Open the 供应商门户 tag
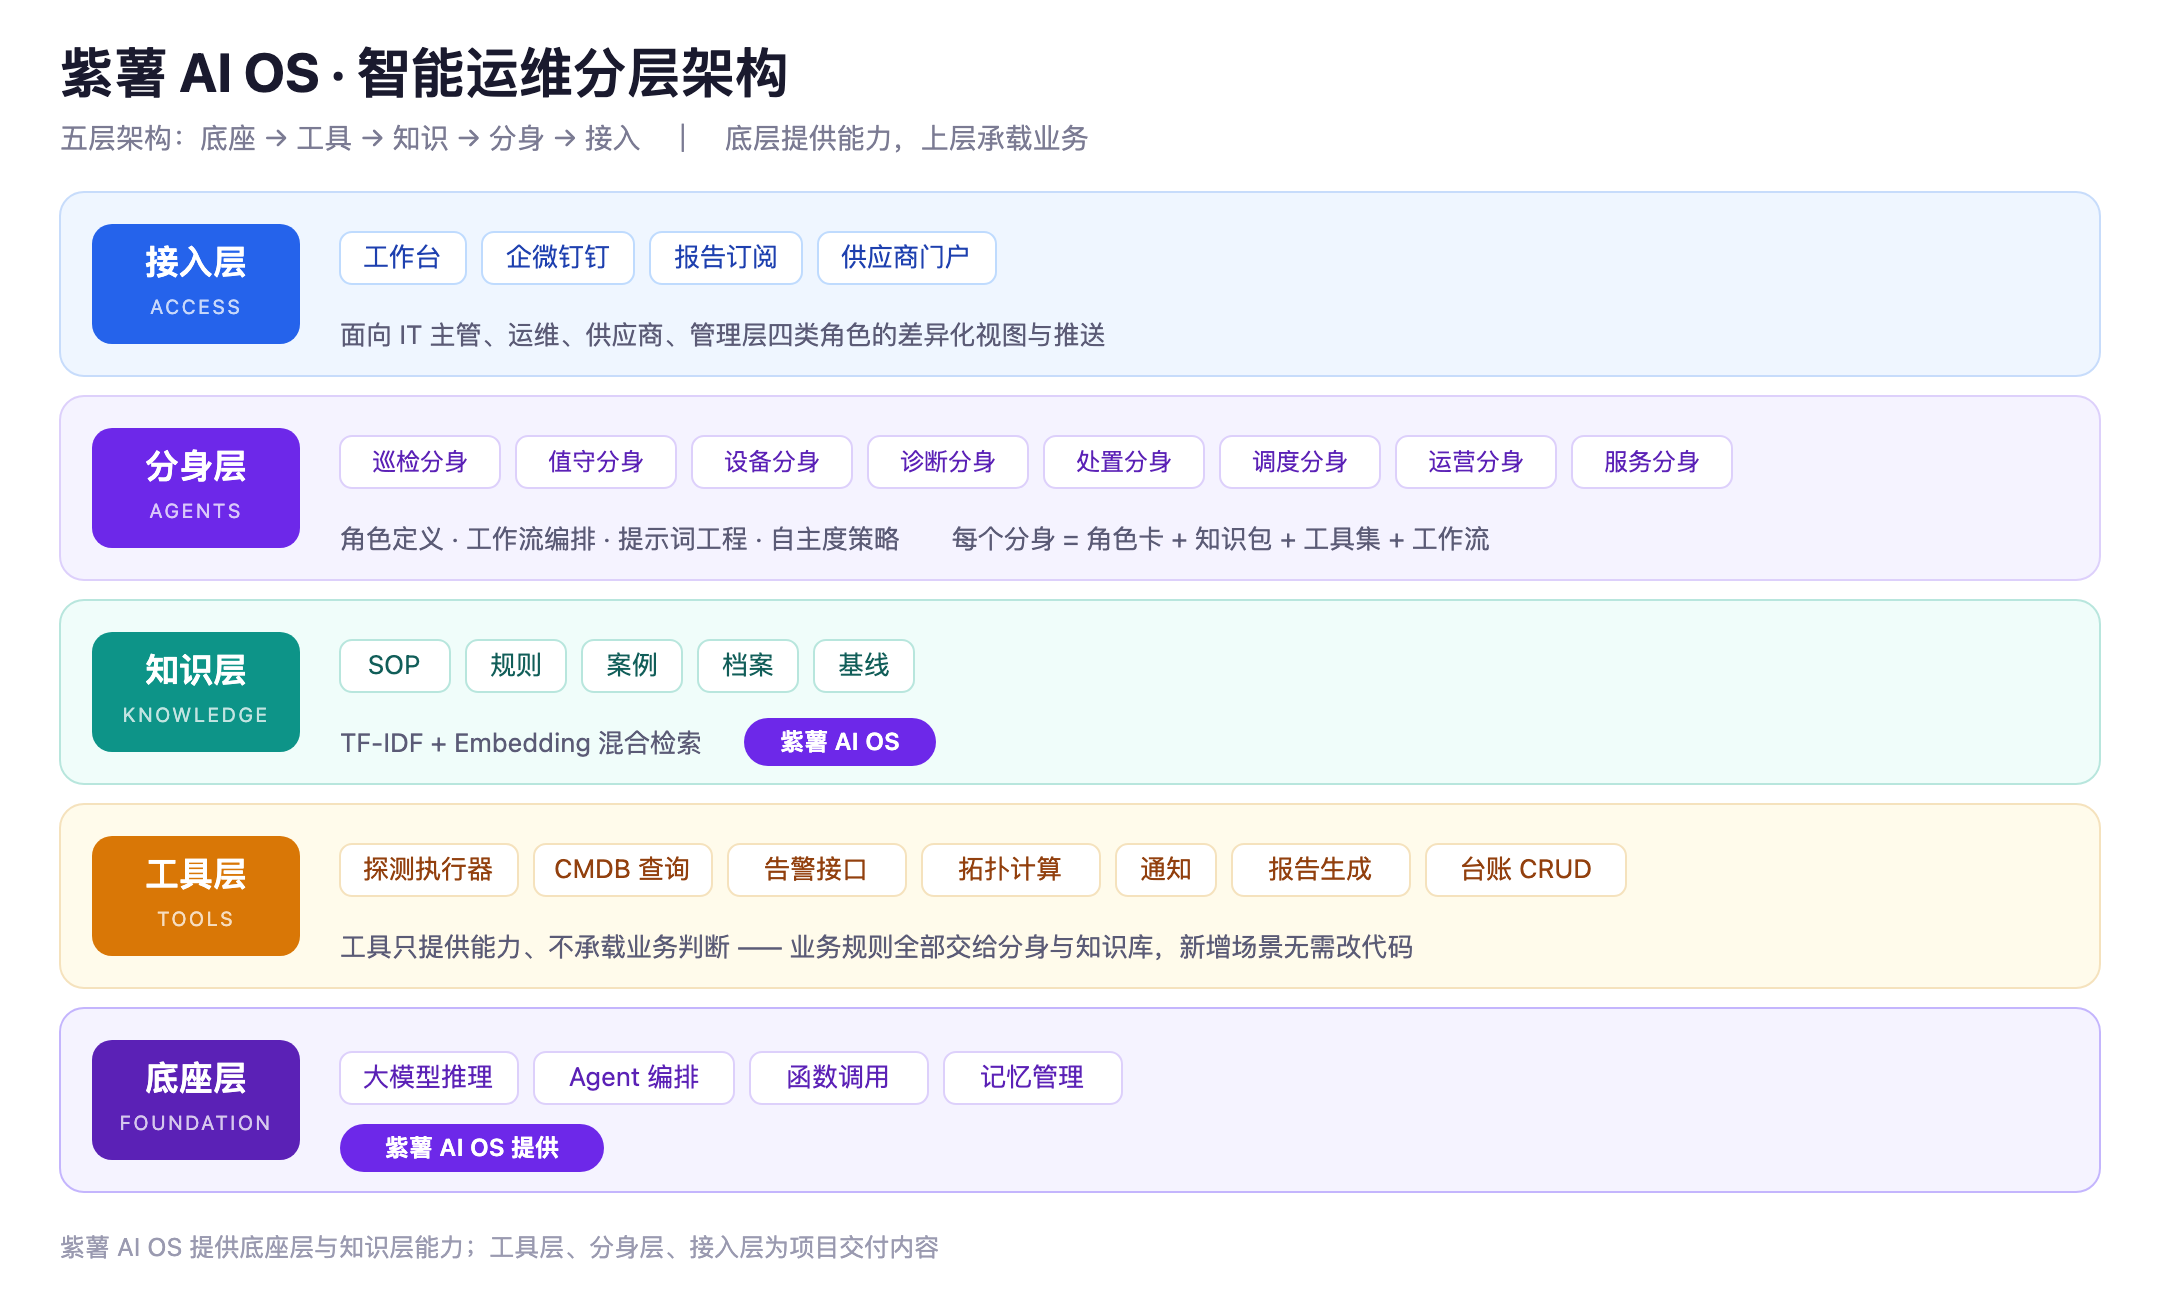The image size is (2160, 1300). coord(906,258)
